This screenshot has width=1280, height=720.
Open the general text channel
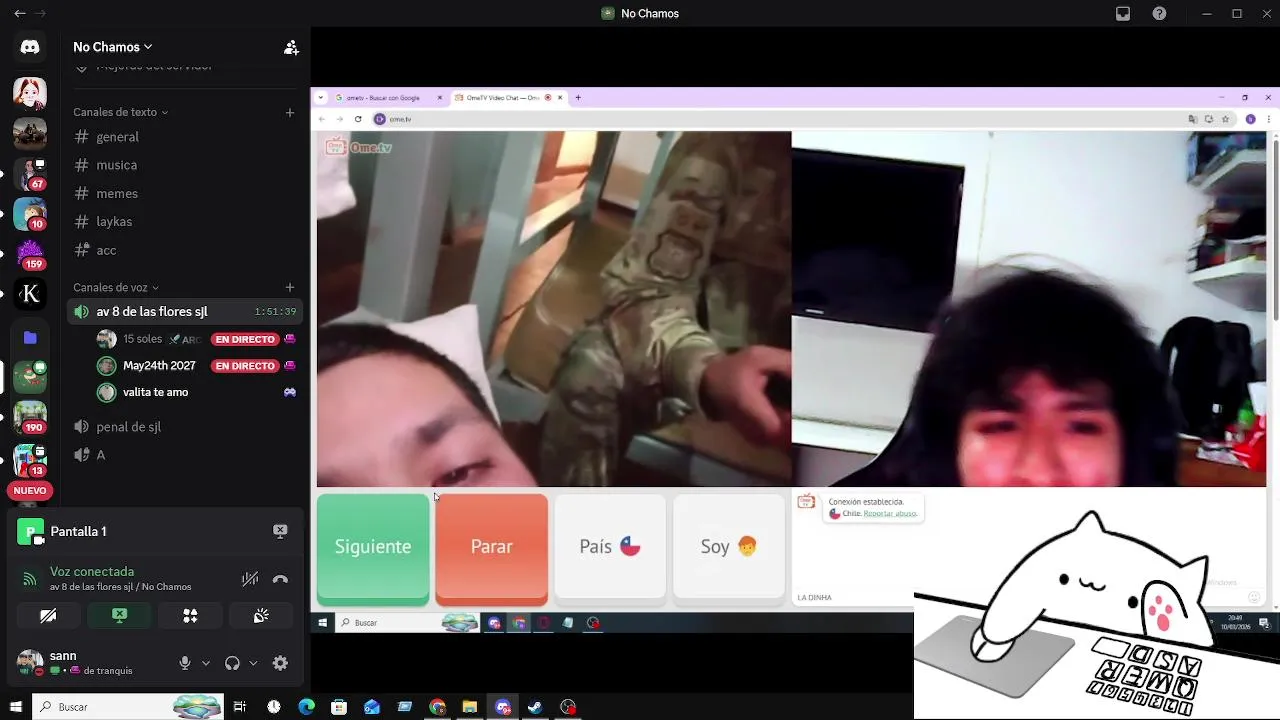[185, 137]
